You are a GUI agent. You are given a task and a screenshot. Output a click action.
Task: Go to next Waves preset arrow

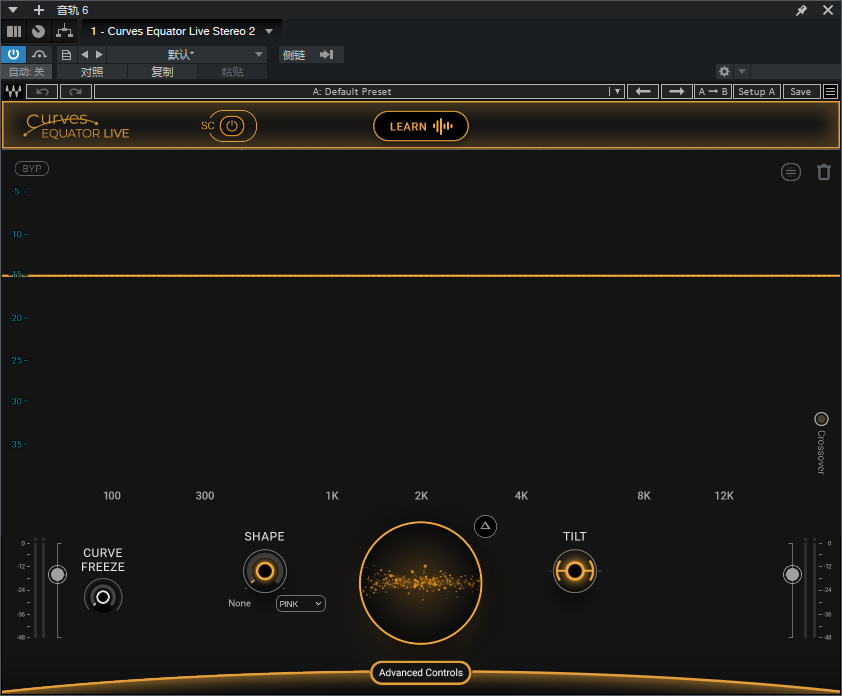click(x=677, y=92)
